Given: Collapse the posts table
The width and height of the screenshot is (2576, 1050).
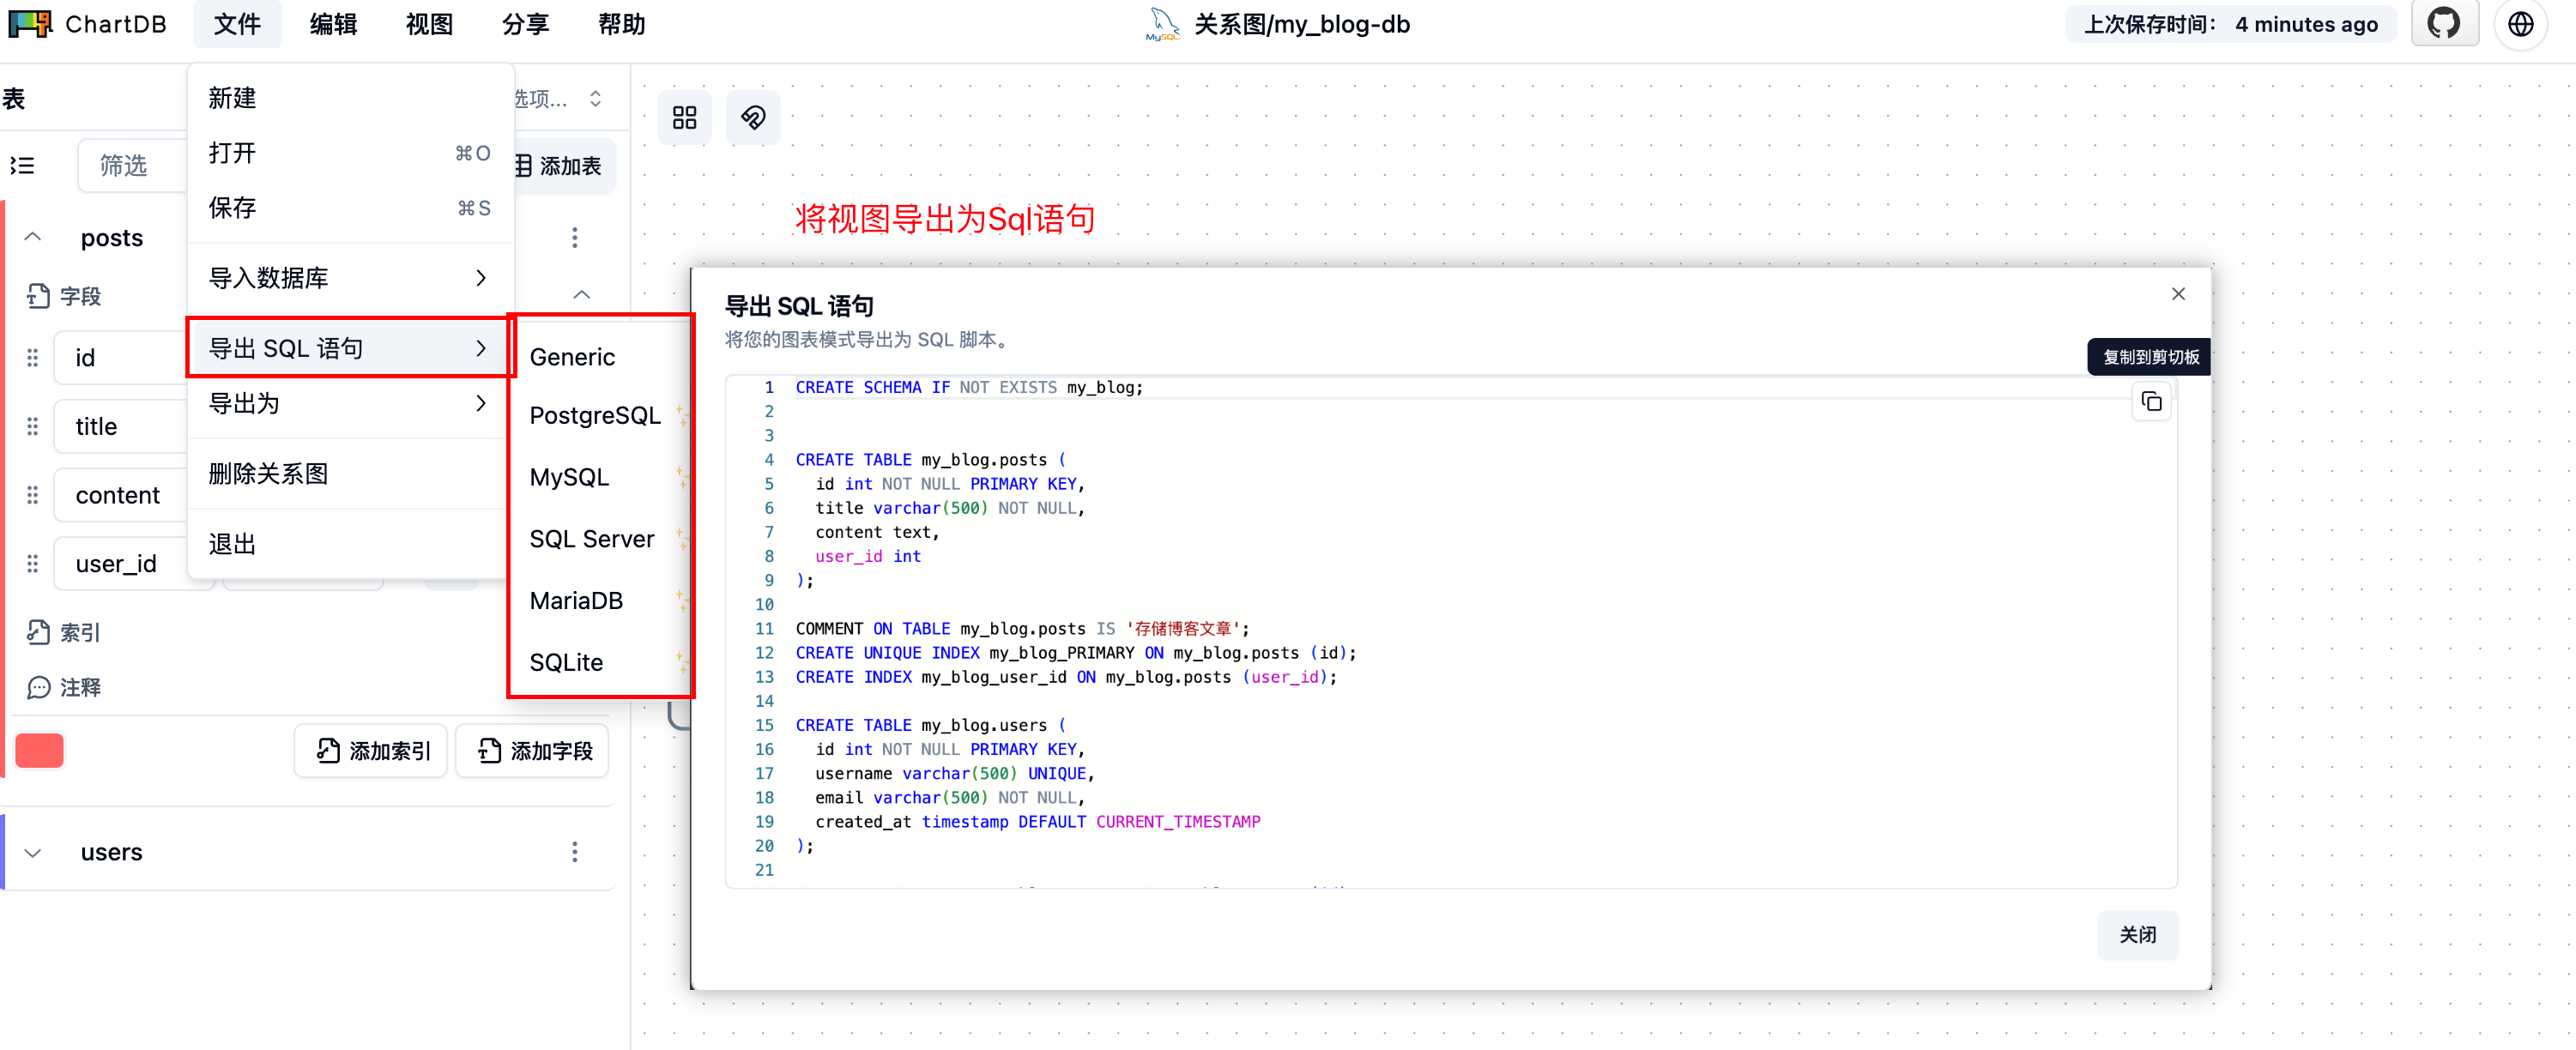Looking at the screenshot, I should (32, 237).
